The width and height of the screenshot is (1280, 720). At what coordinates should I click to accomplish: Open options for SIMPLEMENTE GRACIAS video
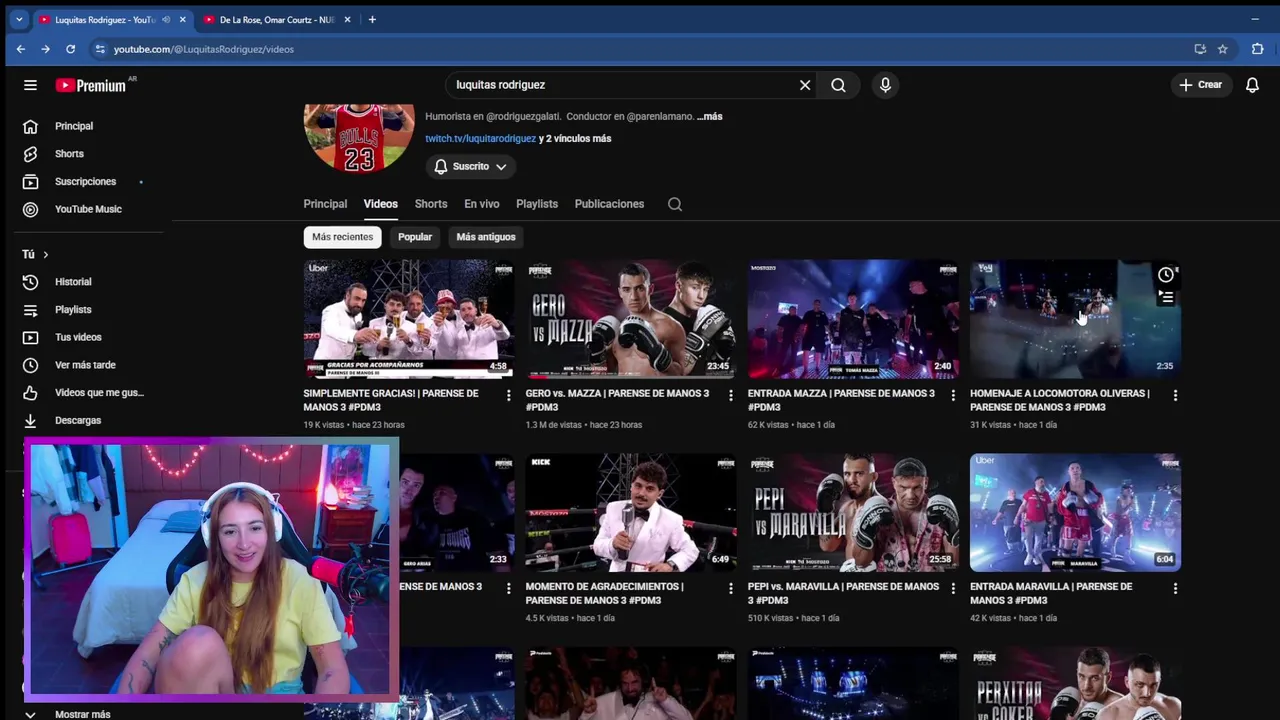pos(508,396)
